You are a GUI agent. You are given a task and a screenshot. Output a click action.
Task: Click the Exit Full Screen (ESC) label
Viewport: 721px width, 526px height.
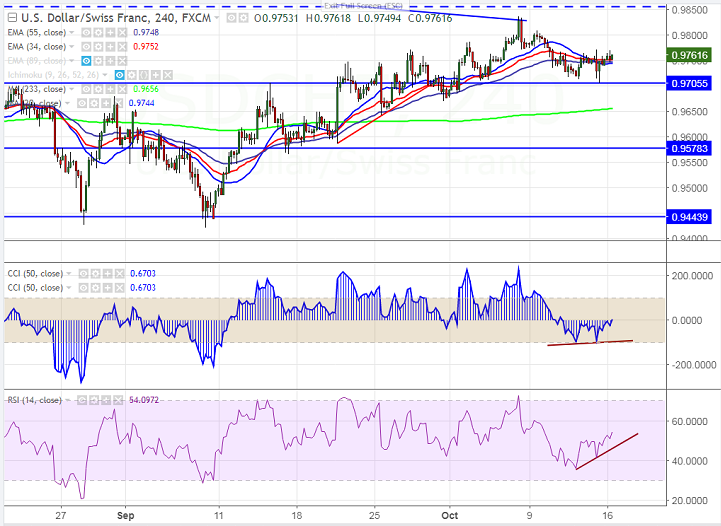point(363,6)
